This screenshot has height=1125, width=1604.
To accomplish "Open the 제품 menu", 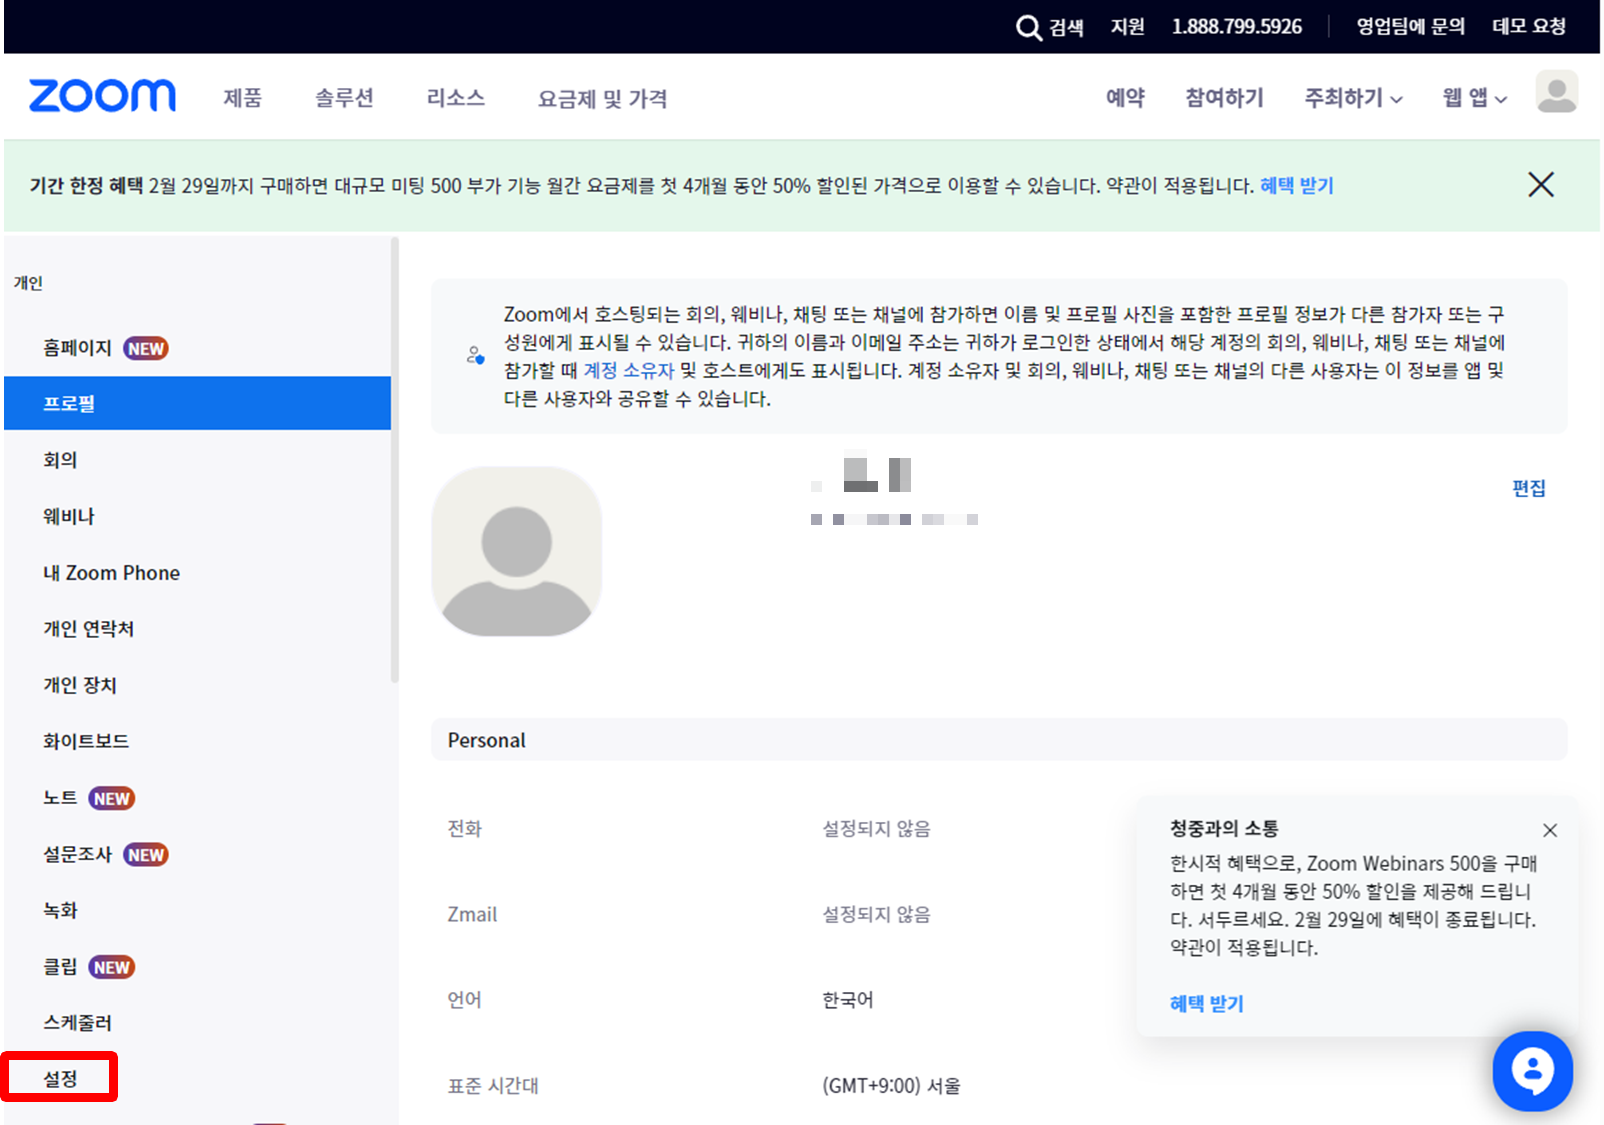I will tap(242, 98).
